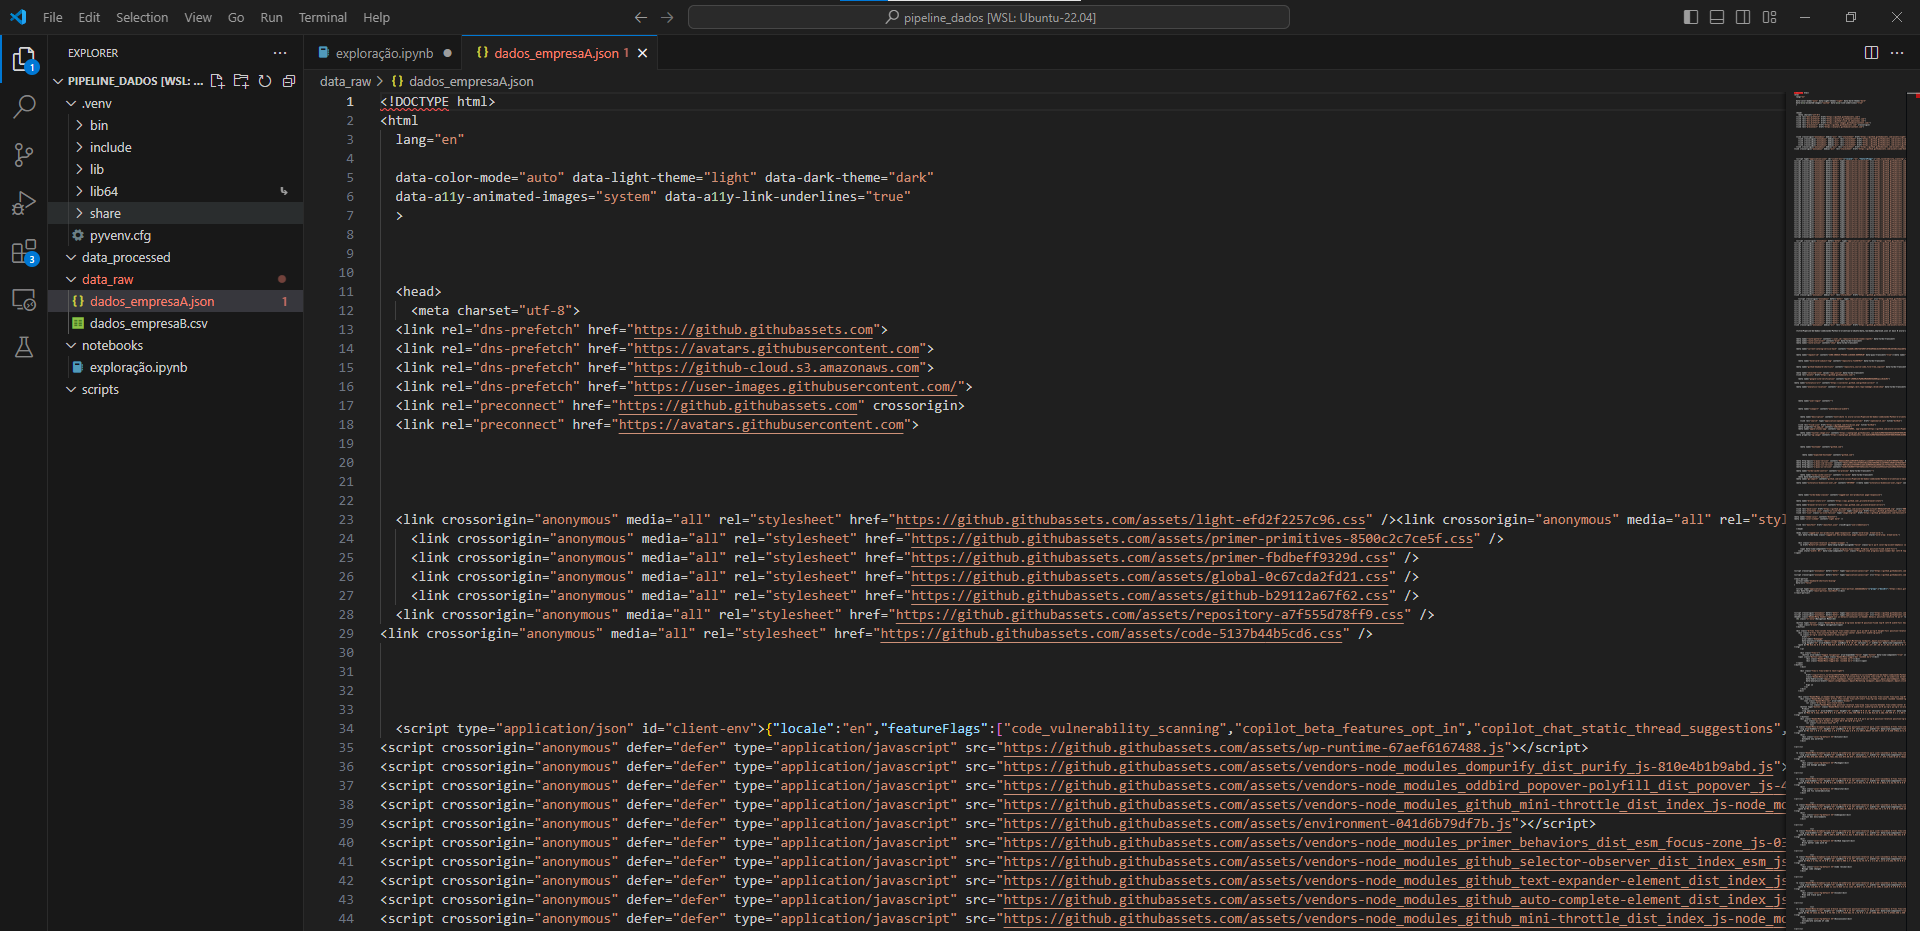Open the Go menu
This screenshot has height=931, width=1920.
pos(236,17)
